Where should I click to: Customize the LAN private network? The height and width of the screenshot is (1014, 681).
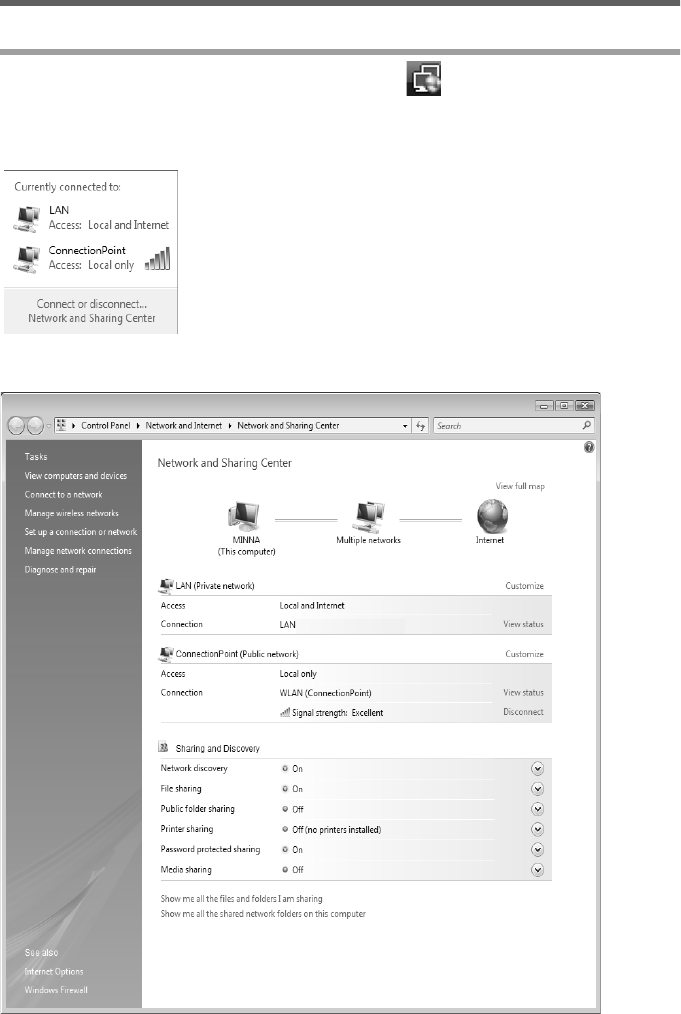coord(524,586)
